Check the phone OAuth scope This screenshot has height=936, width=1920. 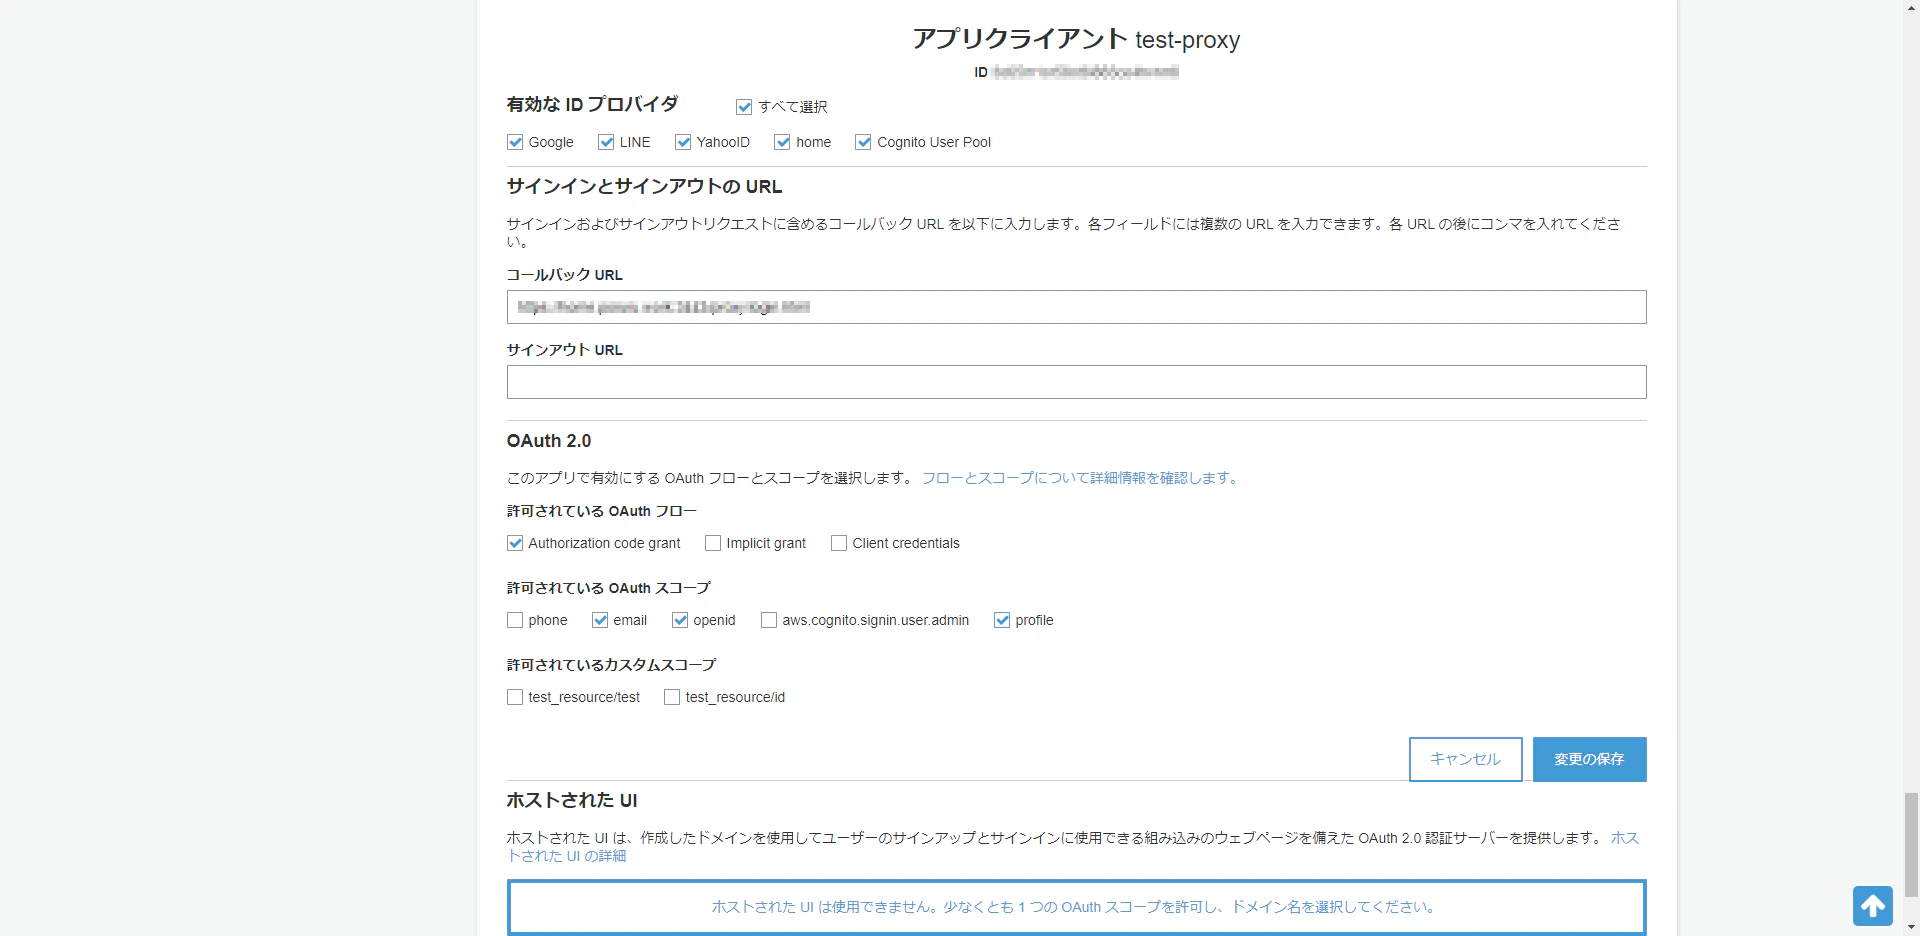point(515,620)
